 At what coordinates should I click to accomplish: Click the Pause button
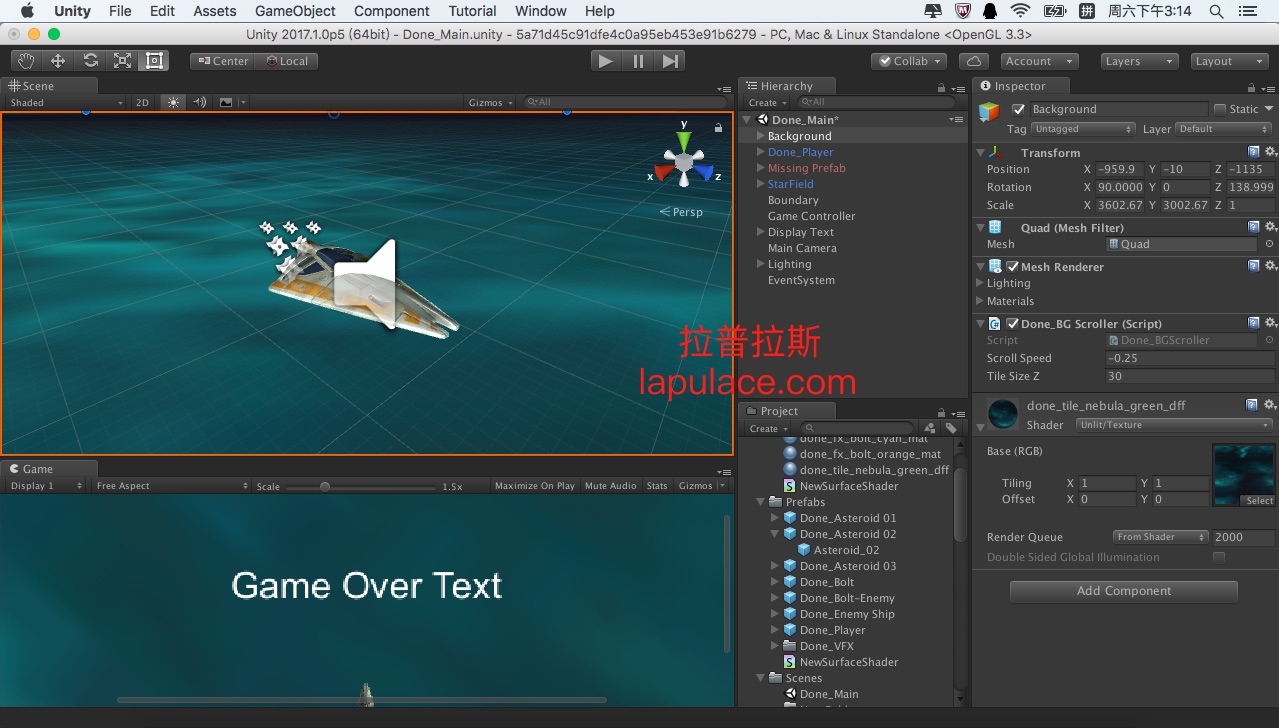[x=638, y=61]
